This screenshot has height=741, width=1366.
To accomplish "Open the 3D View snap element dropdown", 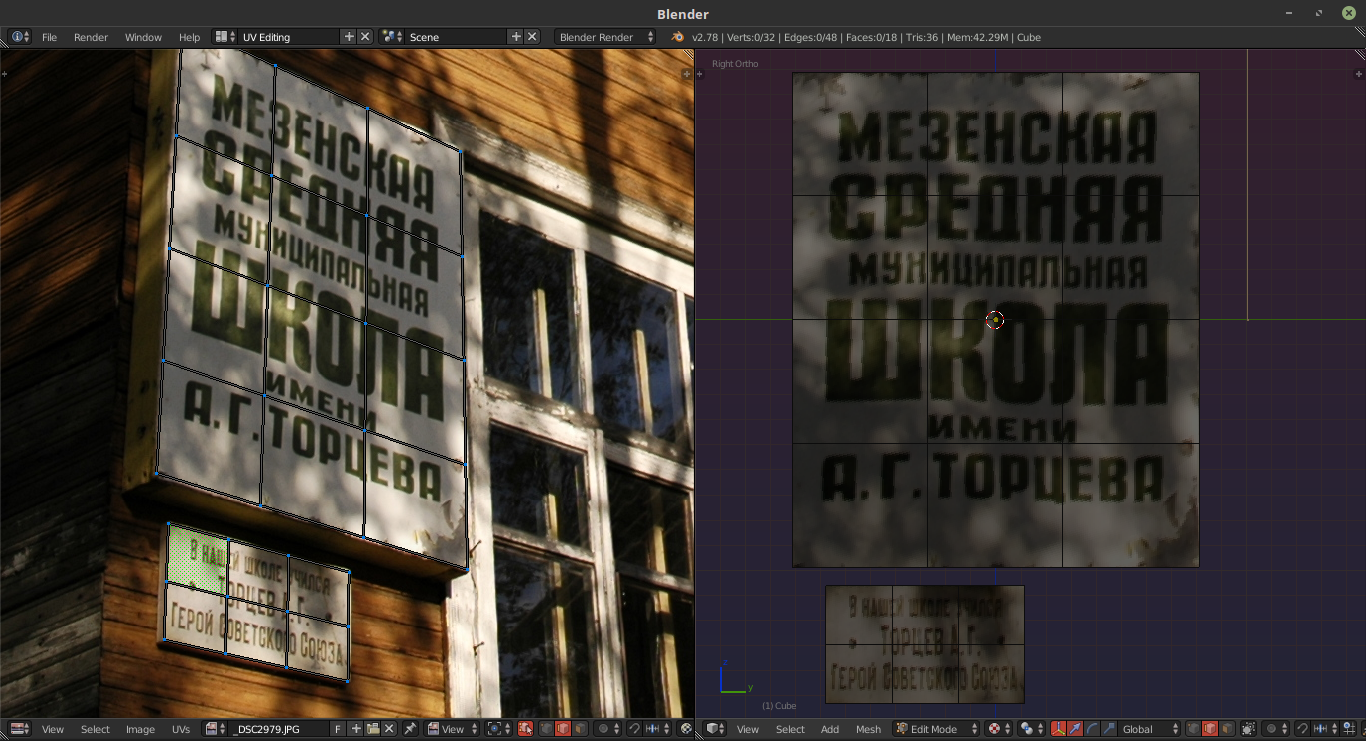I will (x=1323, y=729).
